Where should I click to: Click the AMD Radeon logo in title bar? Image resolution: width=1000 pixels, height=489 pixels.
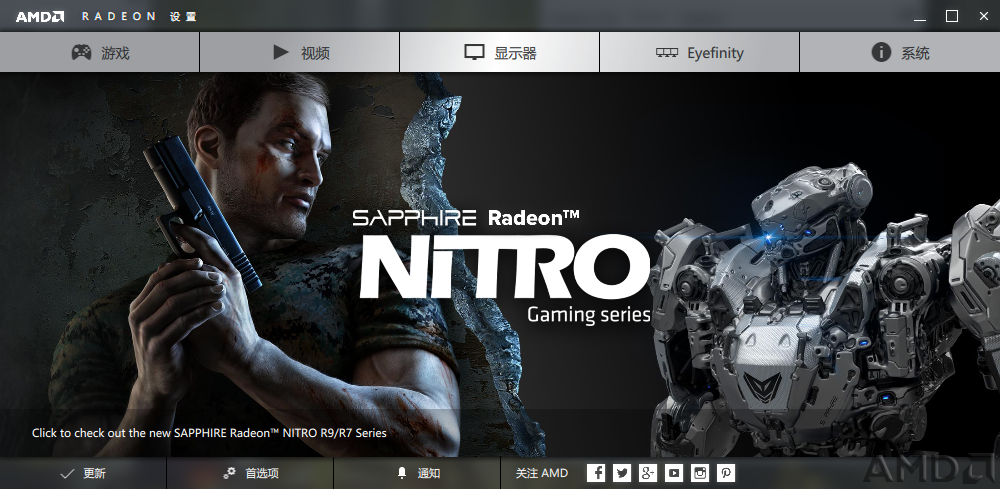click(x=40, y=17)
